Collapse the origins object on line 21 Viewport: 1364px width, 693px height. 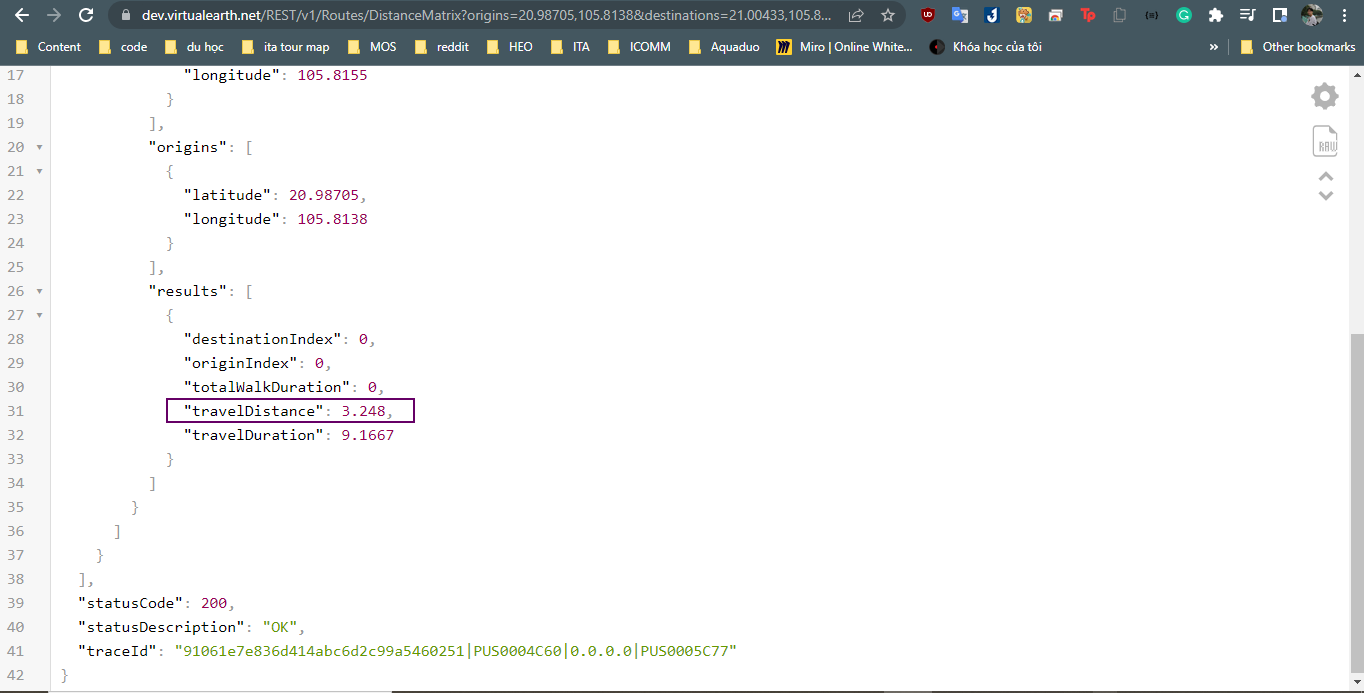pyautogui.click(x=39, y=171)
